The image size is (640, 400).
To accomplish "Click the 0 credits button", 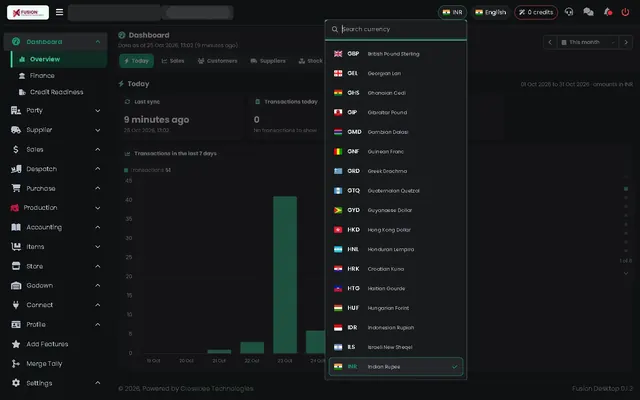I will (x=536, y=12).
